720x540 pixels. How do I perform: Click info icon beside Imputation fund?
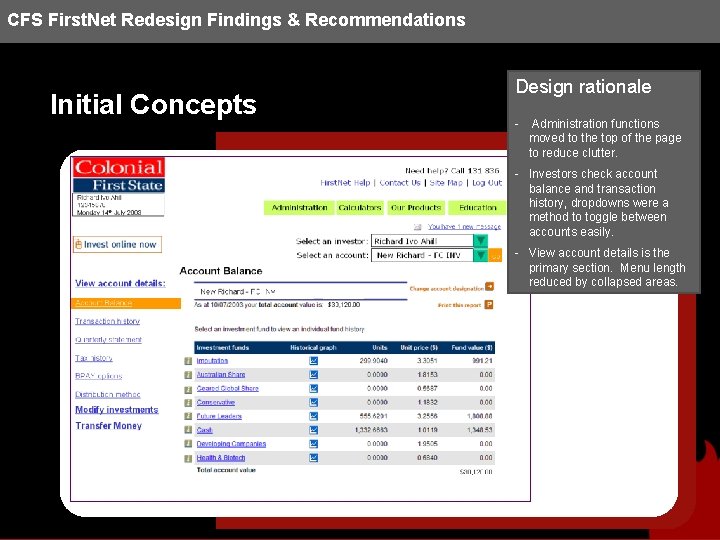pyautogui.click(x=188, y=361)
